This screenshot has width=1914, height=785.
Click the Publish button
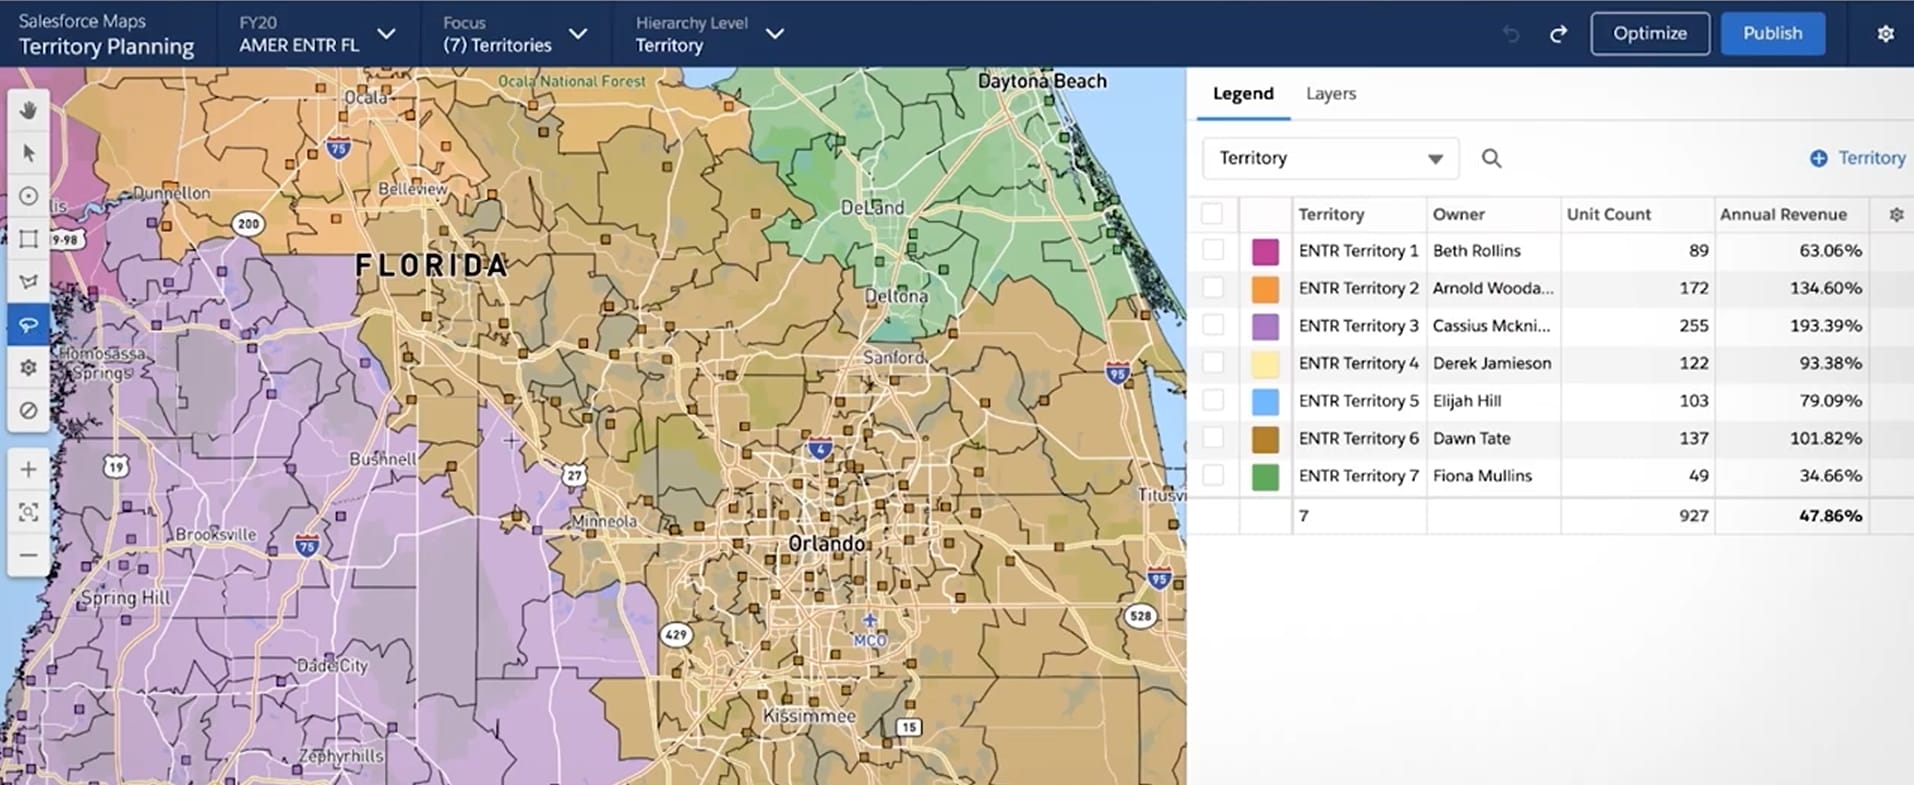(x=1772, y=33)
